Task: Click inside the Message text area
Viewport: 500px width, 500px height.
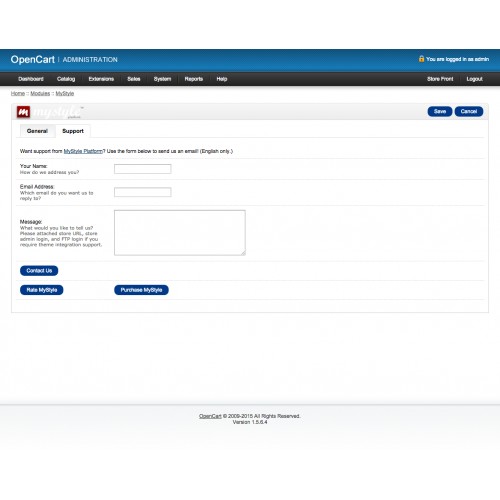Action: [x=180, y=233]
